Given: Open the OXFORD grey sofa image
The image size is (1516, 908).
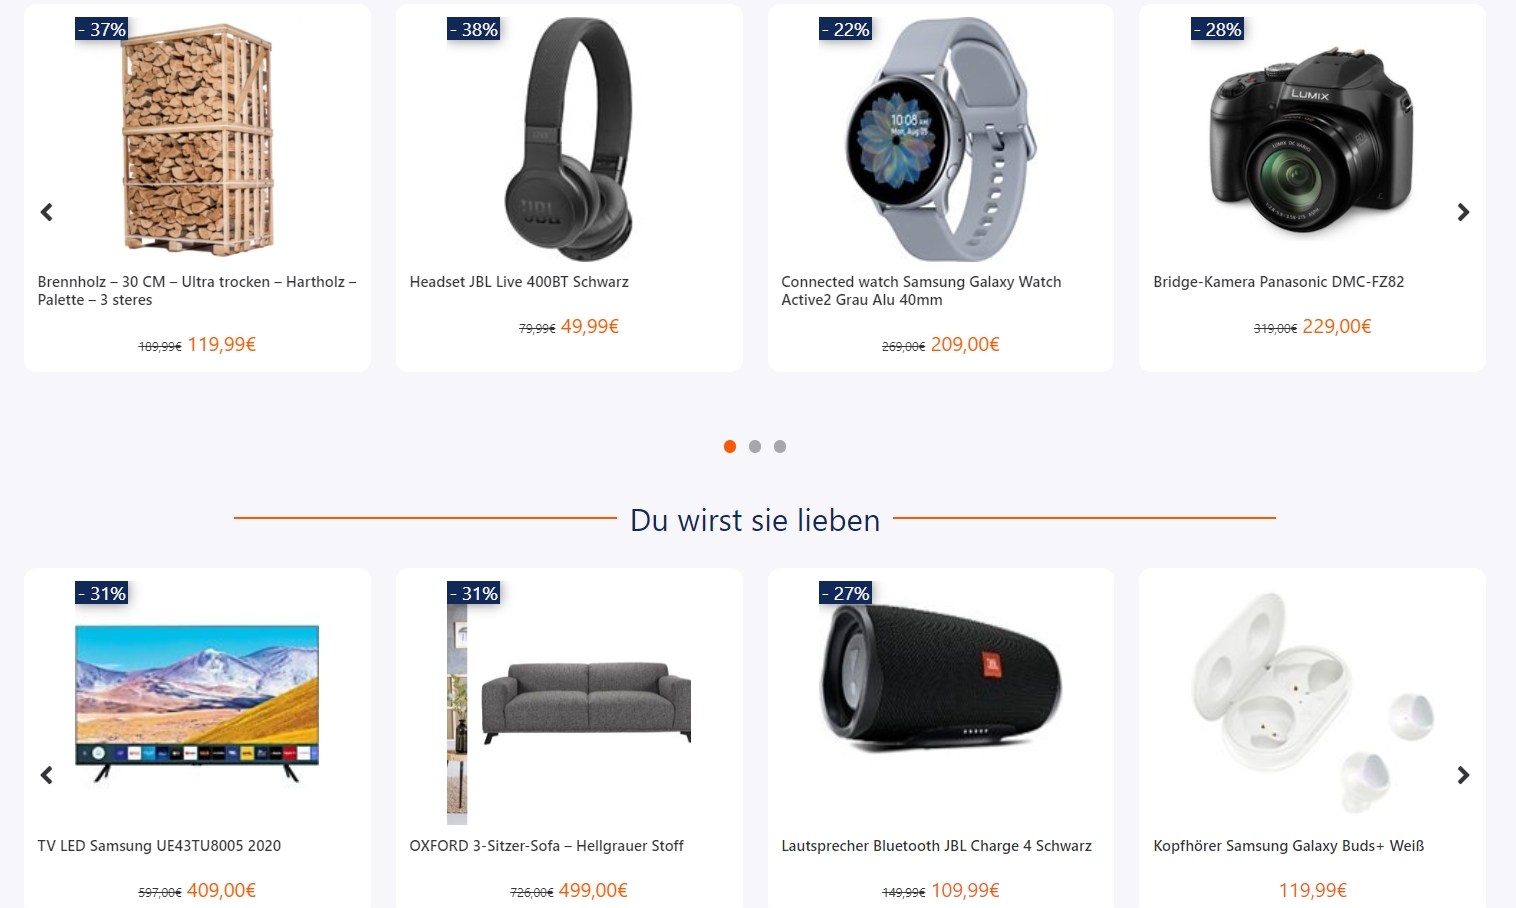Looking at the screenshot, I should (x=569, y=703).
